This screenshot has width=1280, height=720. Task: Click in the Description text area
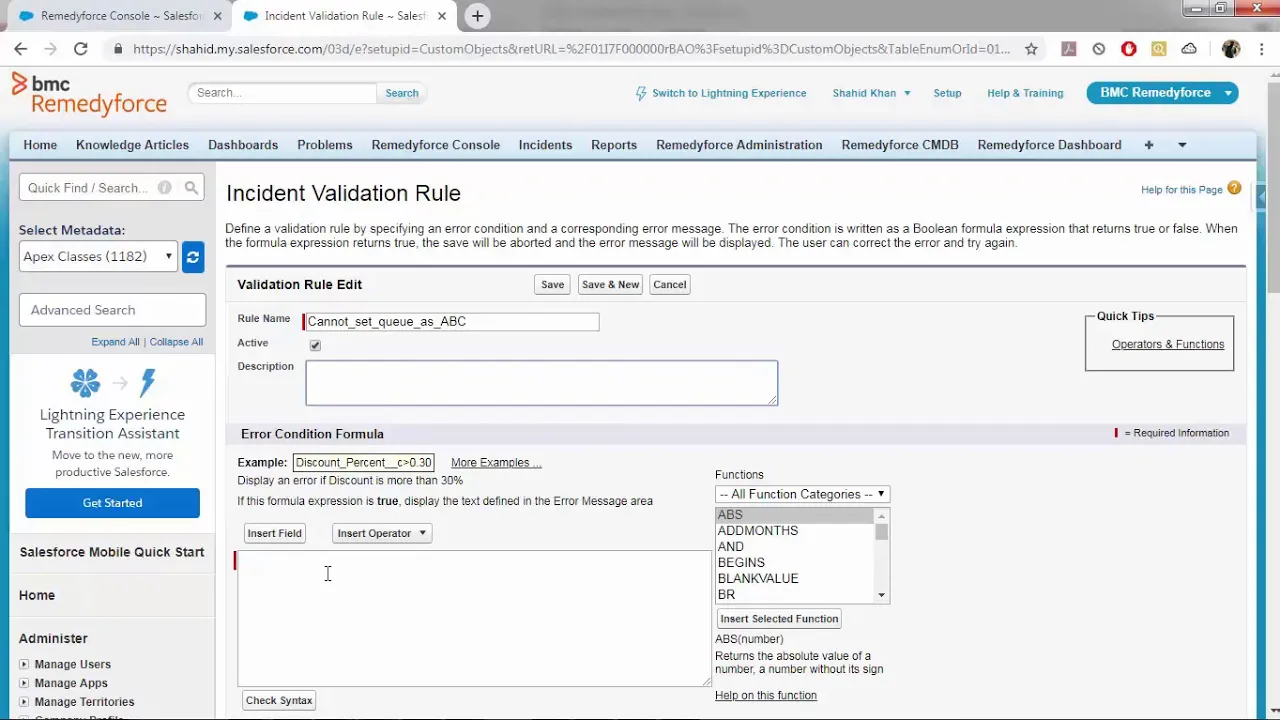pos(541,383)
